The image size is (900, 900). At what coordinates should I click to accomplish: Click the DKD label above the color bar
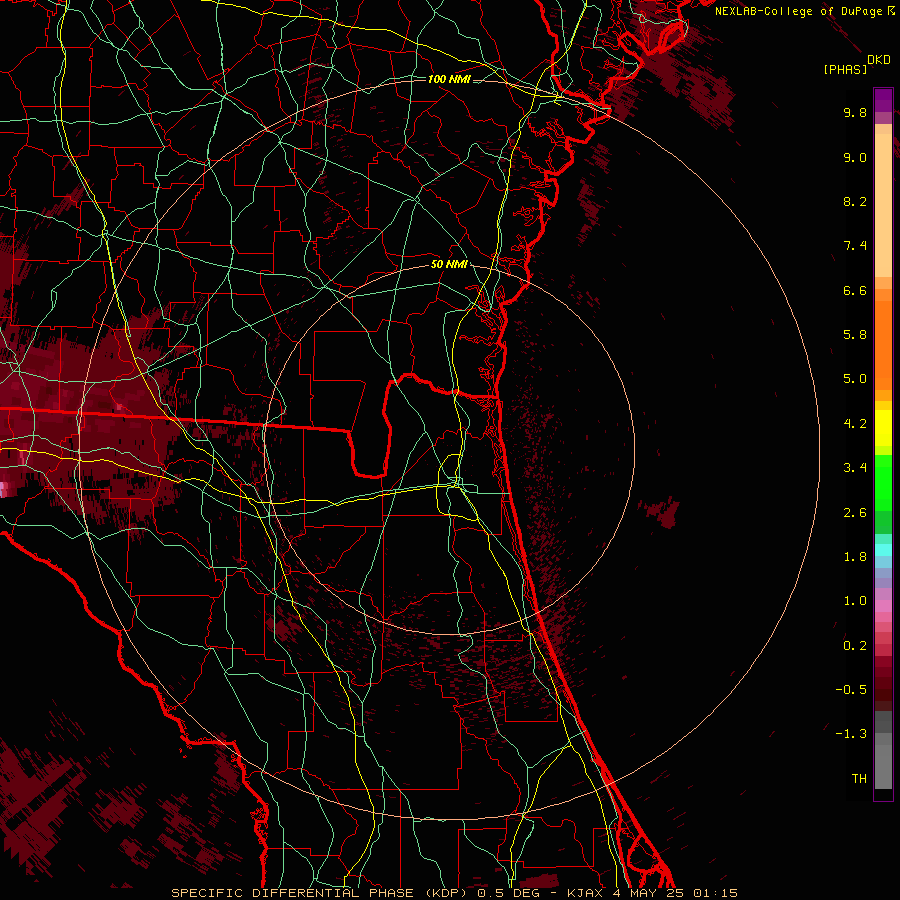tap(878, 60)
